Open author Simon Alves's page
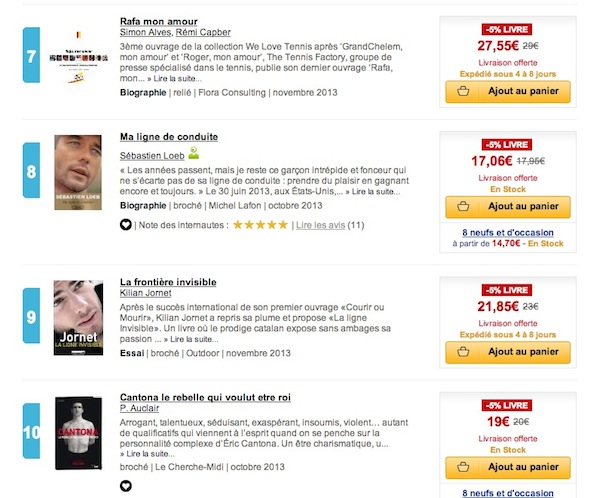Viewport: 600px width, 498px height. pos(145,33)
